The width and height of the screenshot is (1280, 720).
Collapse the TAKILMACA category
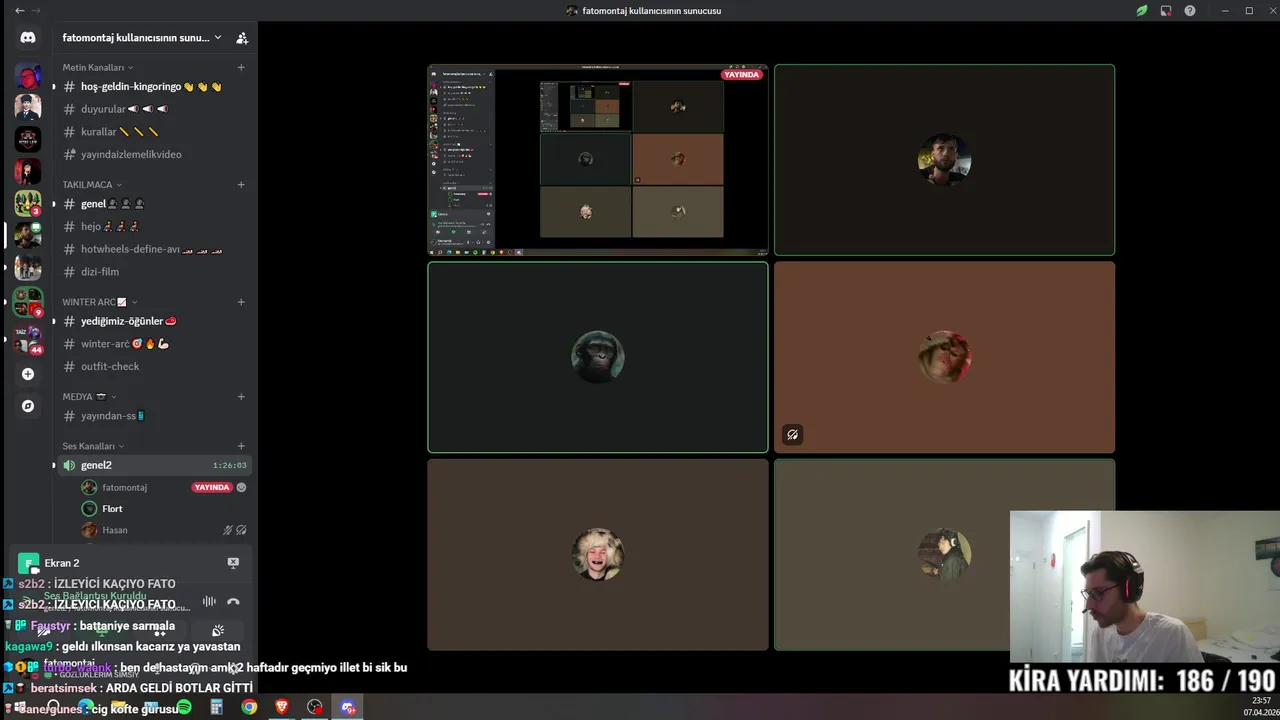pos(92,184)
